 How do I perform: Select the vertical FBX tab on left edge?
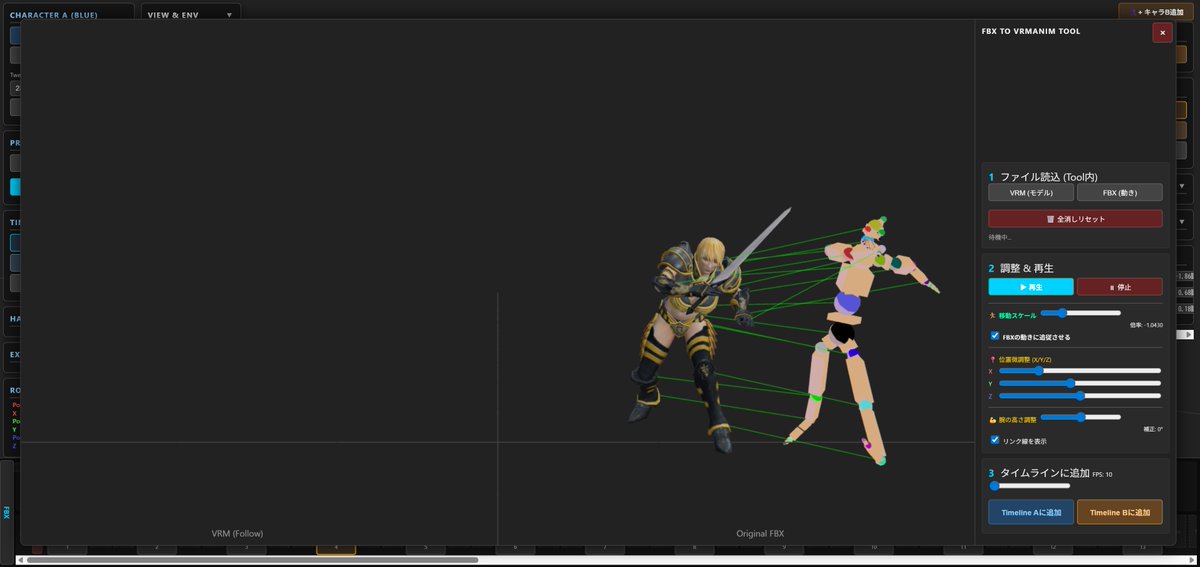tap(6, 512)
